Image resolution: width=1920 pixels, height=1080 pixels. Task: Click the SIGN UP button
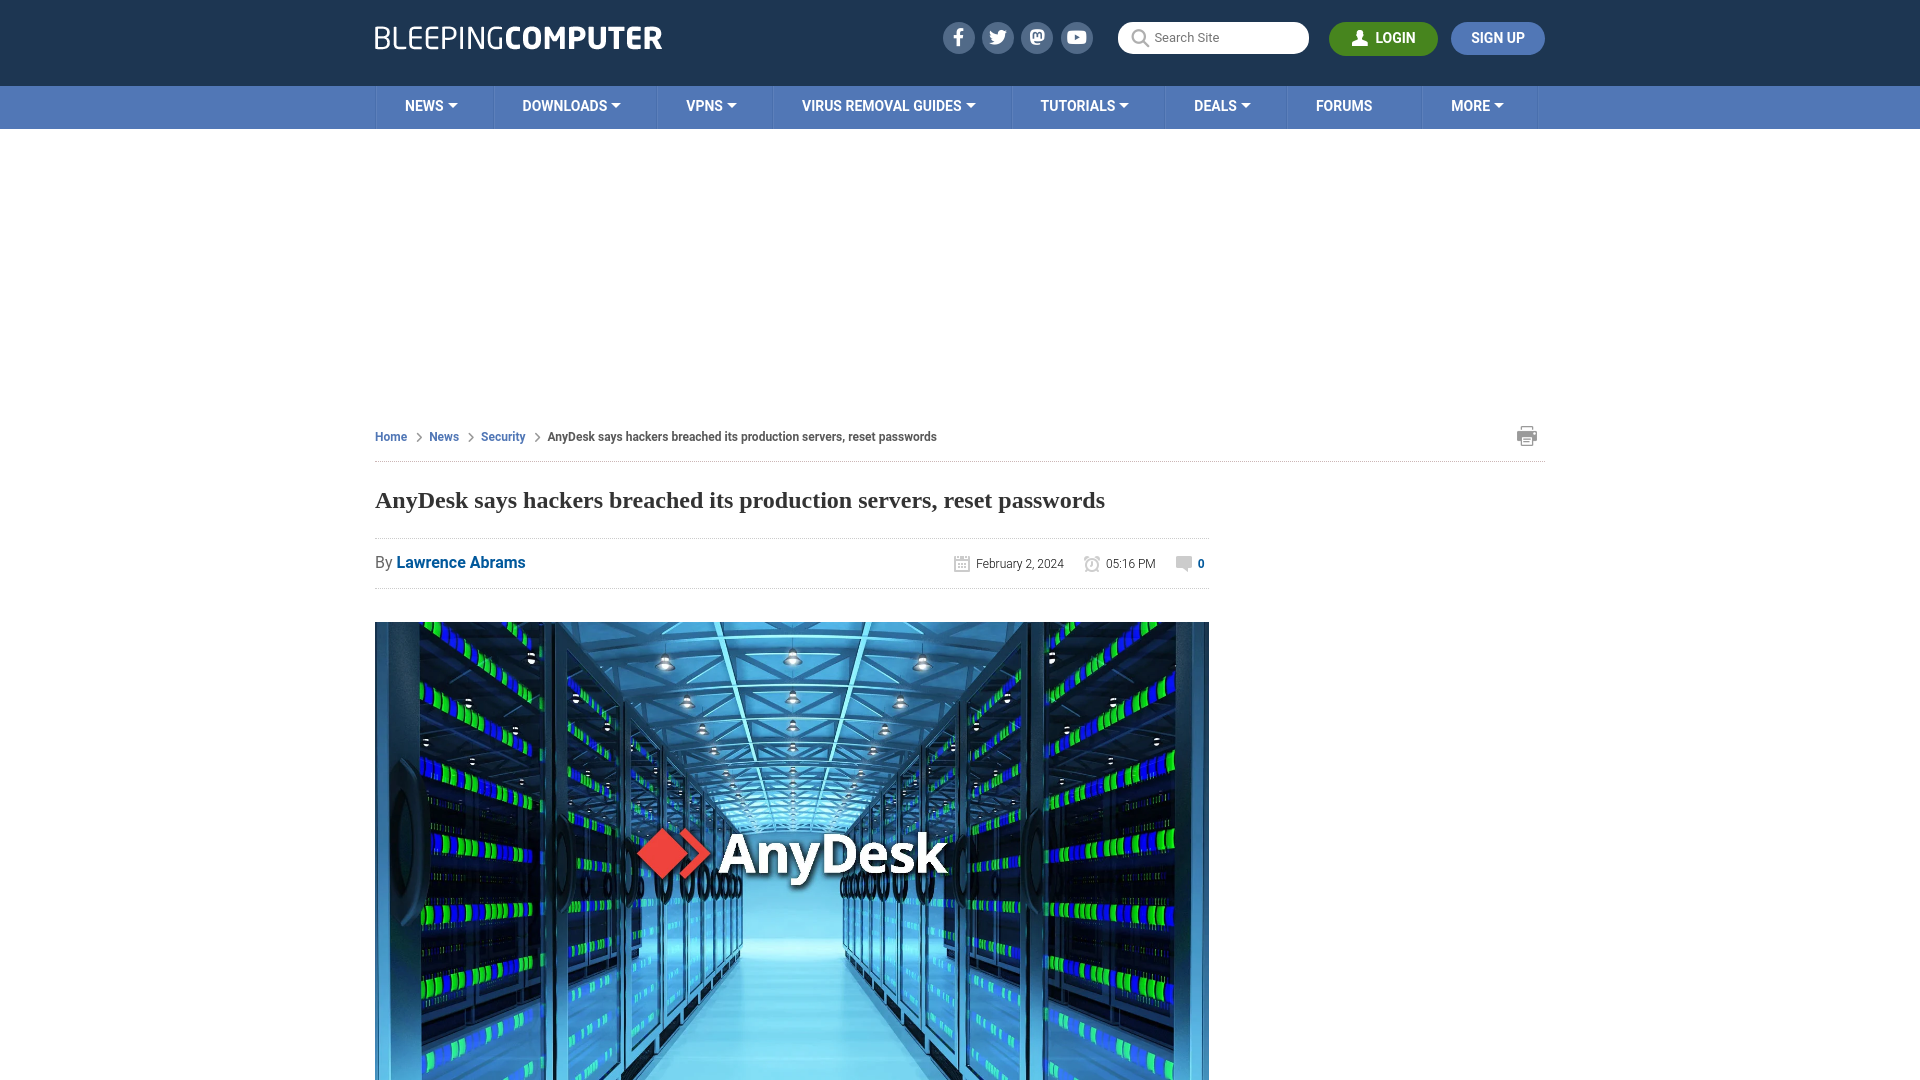pyautogui.click(x=1497, y=37)
